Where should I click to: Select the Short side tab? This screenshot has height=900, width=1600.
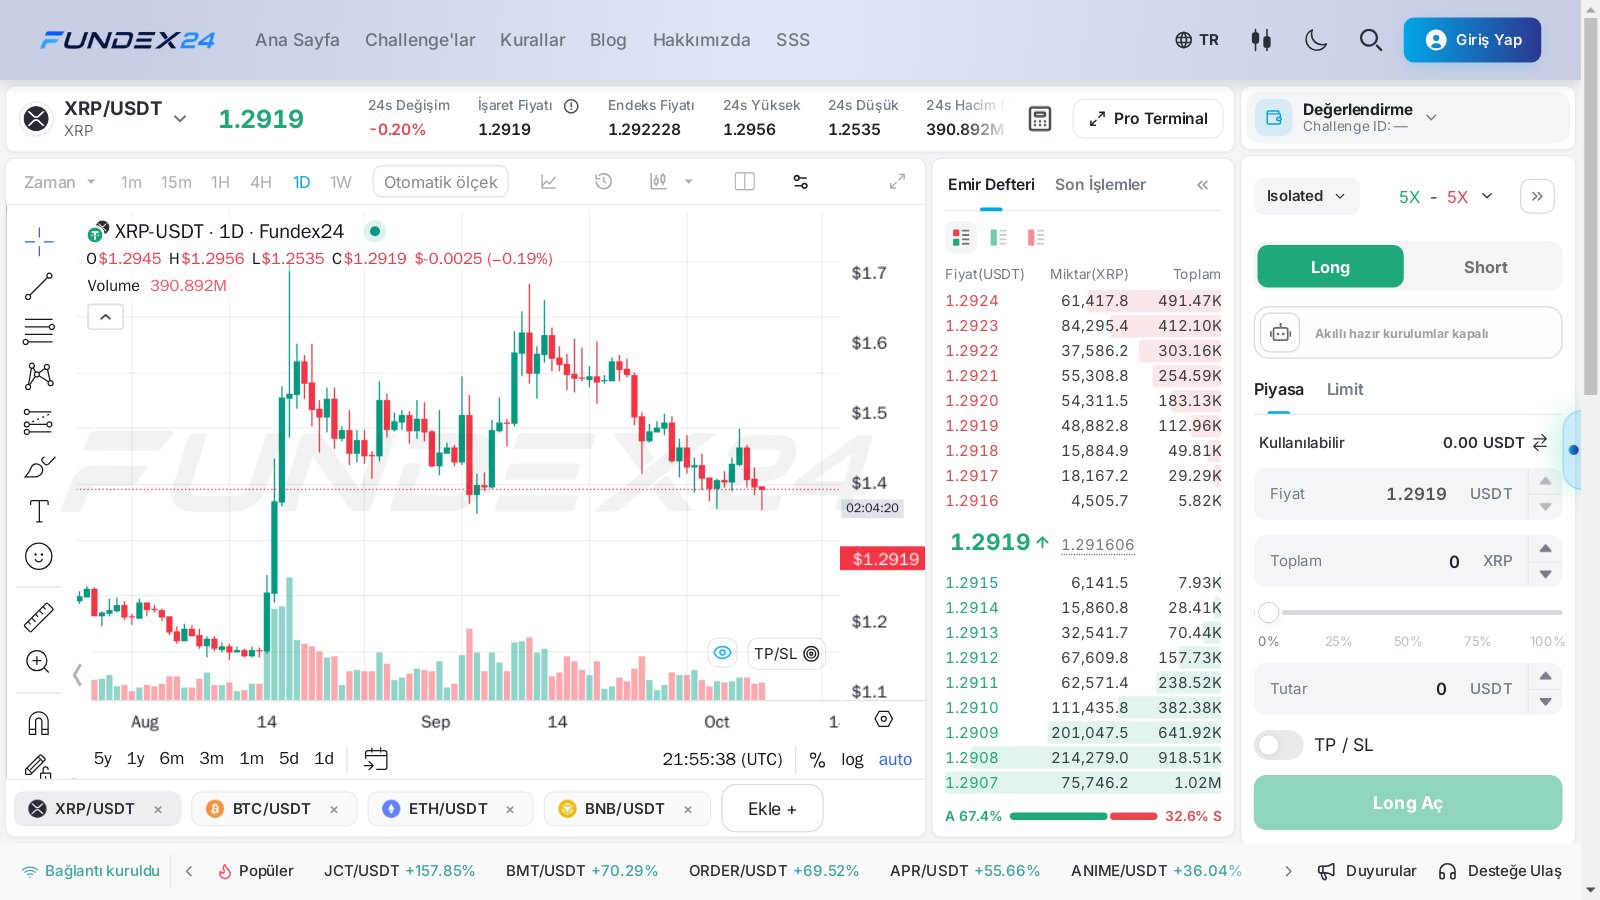(1485, 267)
